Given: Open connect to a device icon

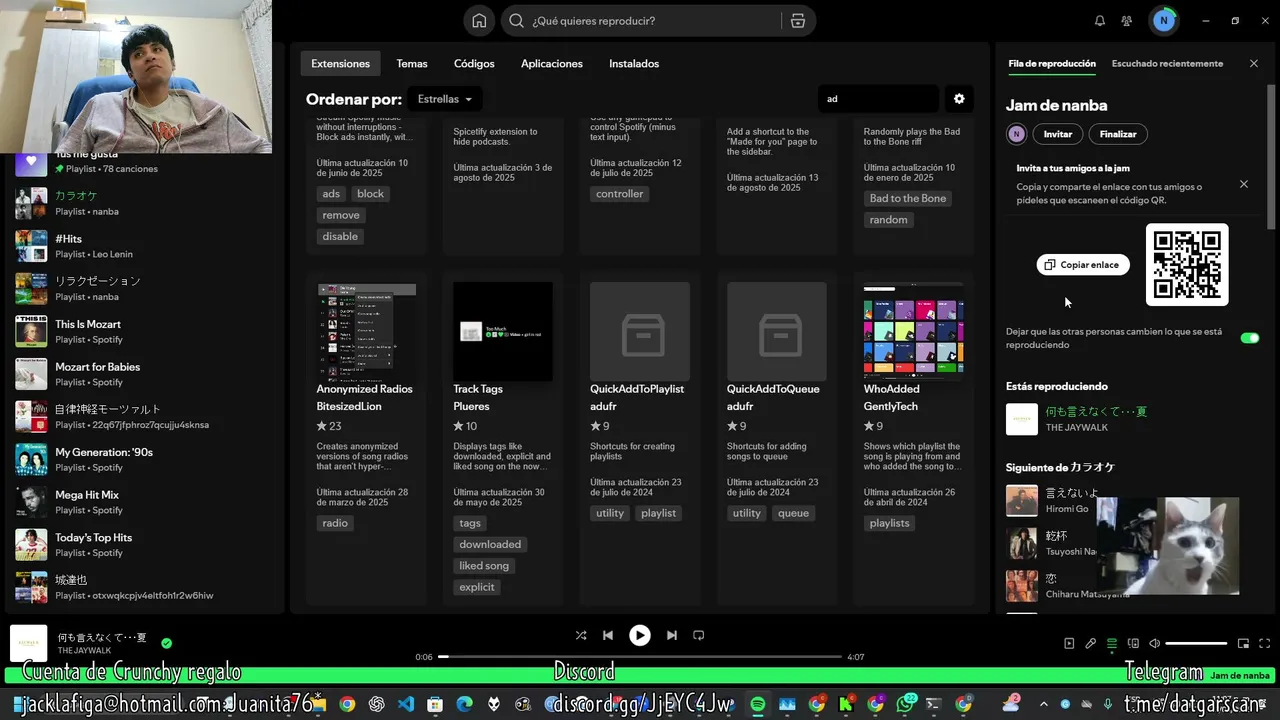Looking at the screenshot, I should click(x=1133, y=644).
